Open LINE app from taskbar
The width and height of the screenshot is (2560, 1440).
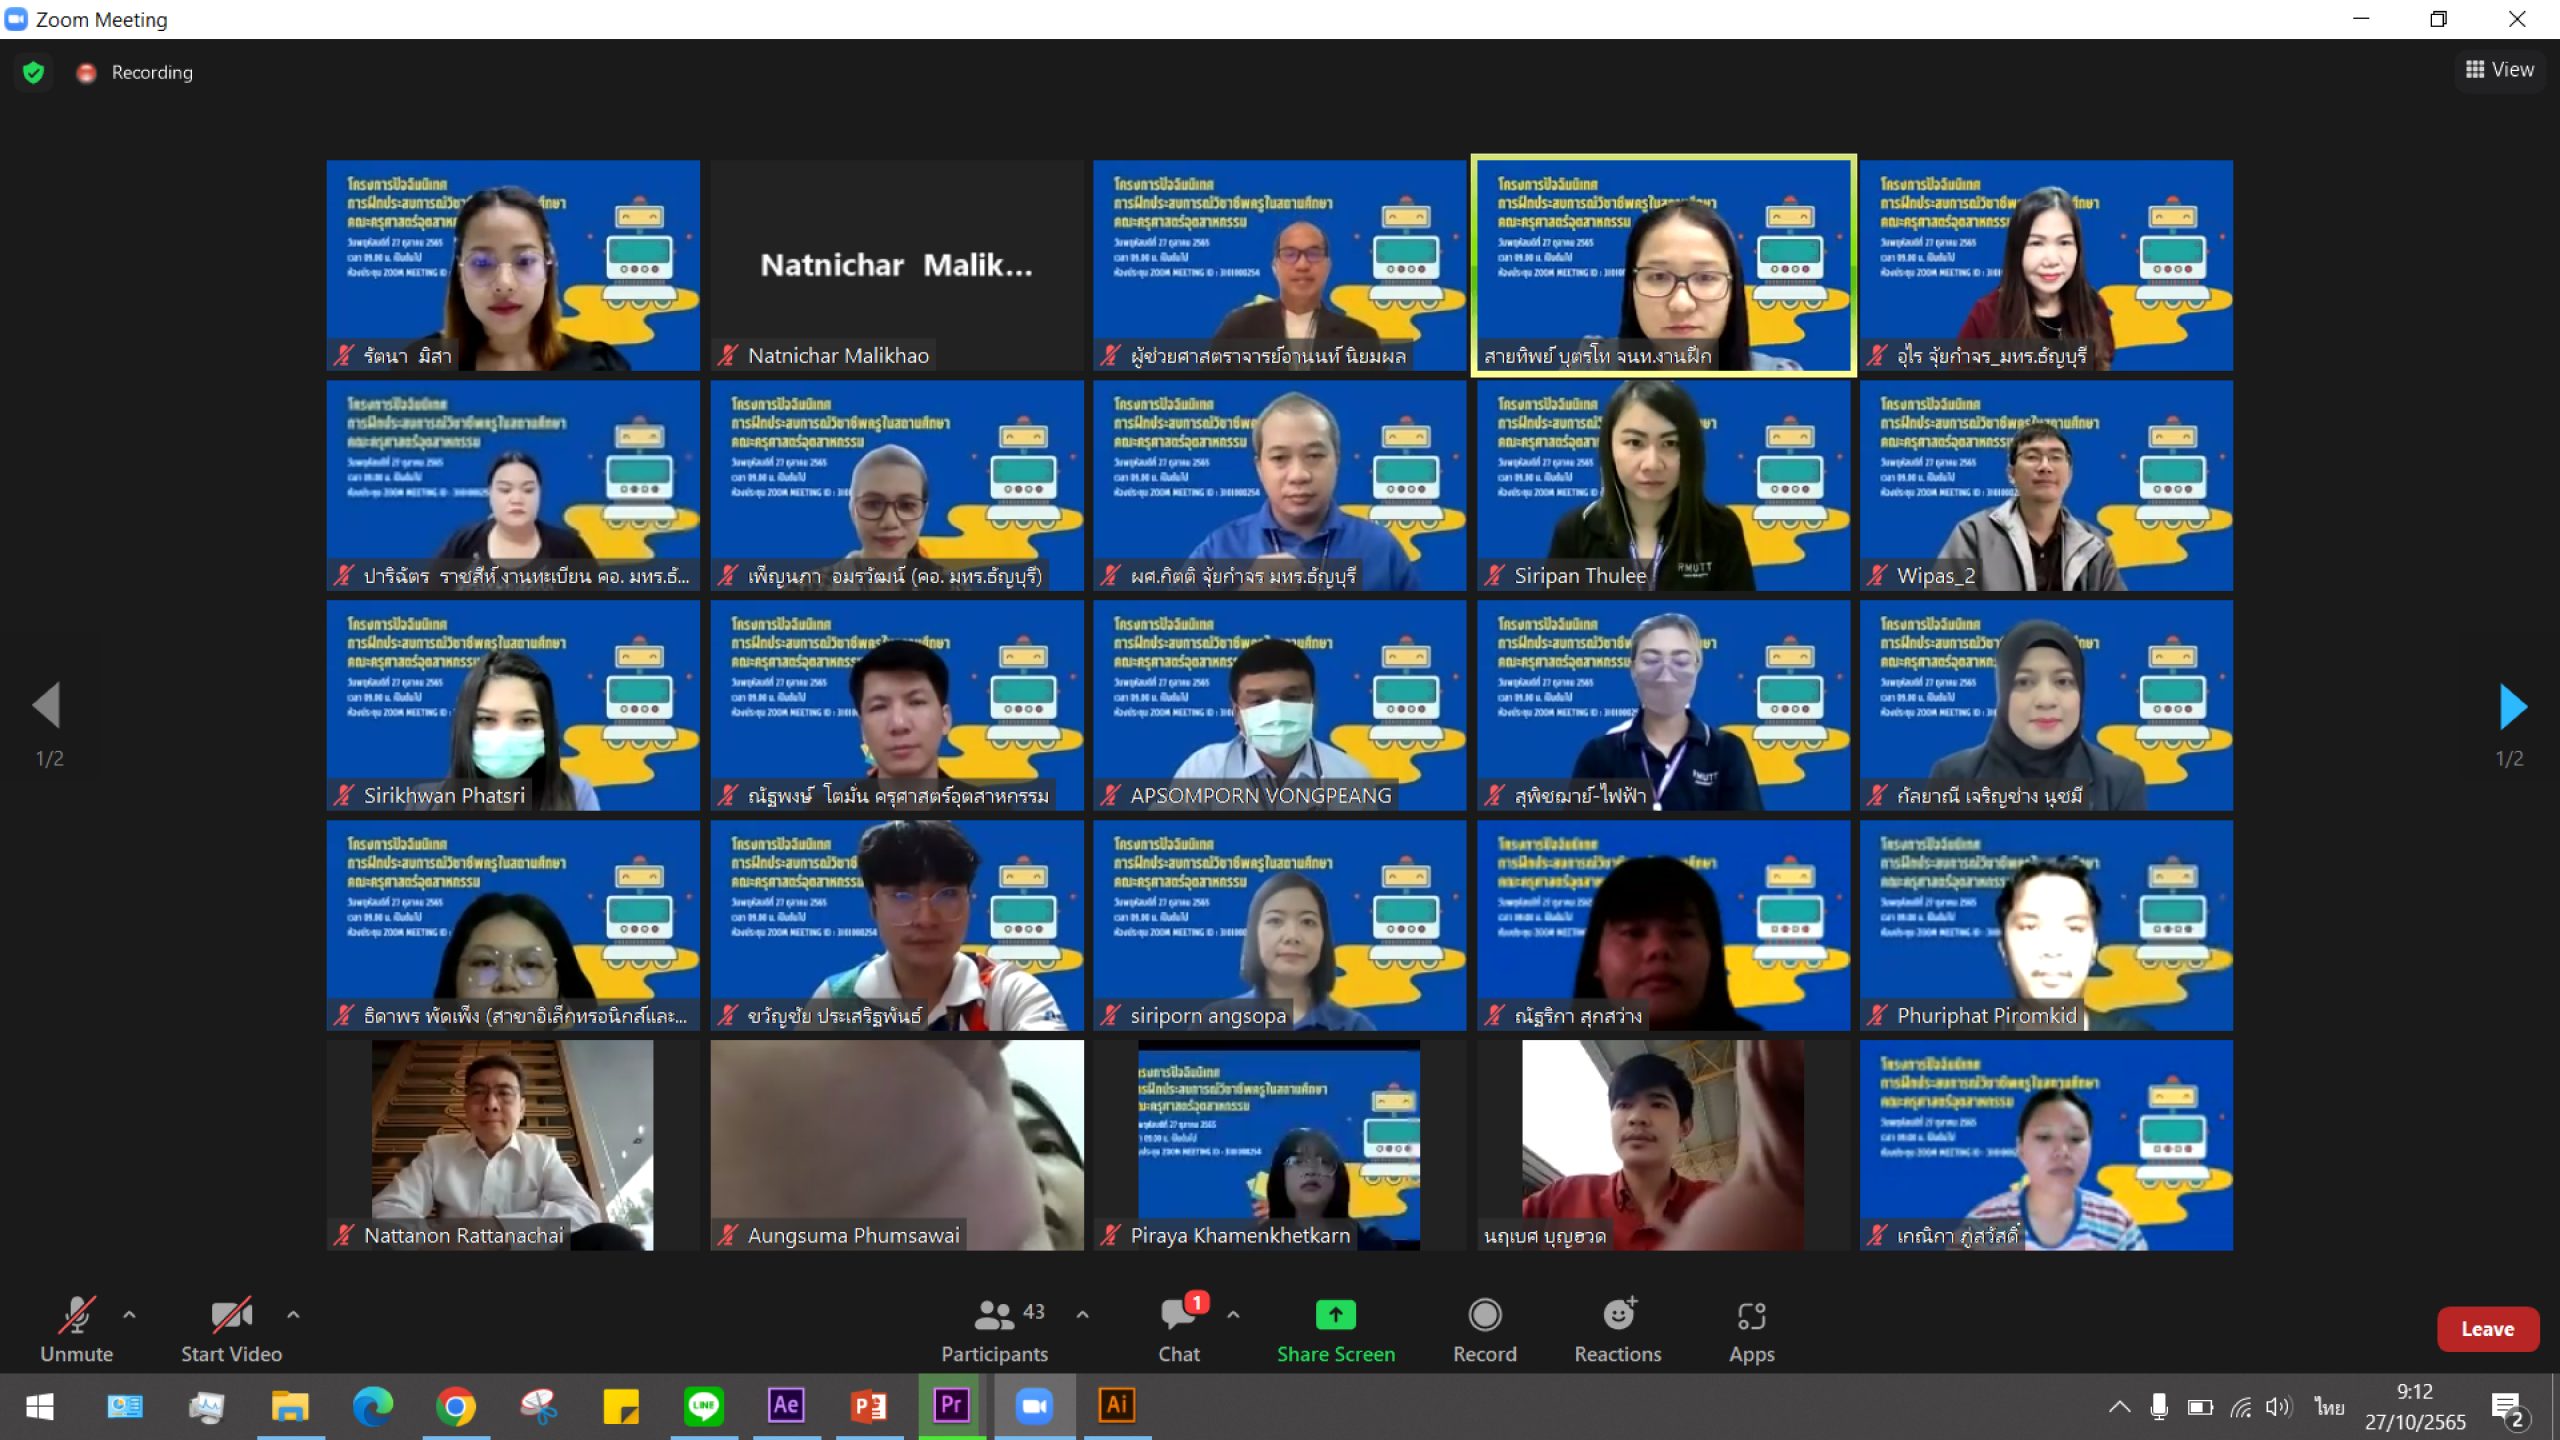tap(703, 1406)
